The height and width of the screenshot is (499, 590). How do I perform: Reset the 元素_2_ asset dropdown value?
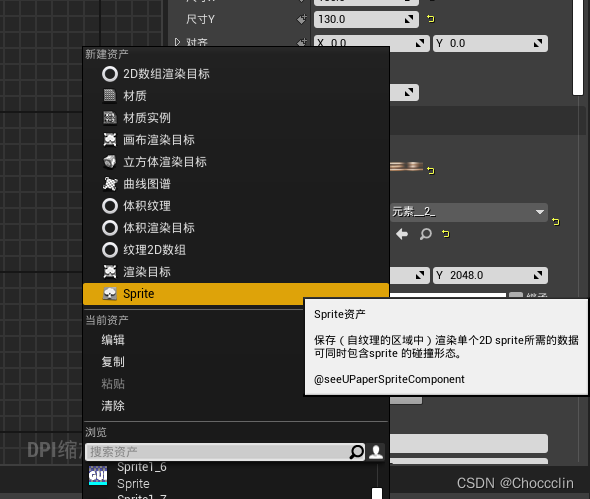556,221
